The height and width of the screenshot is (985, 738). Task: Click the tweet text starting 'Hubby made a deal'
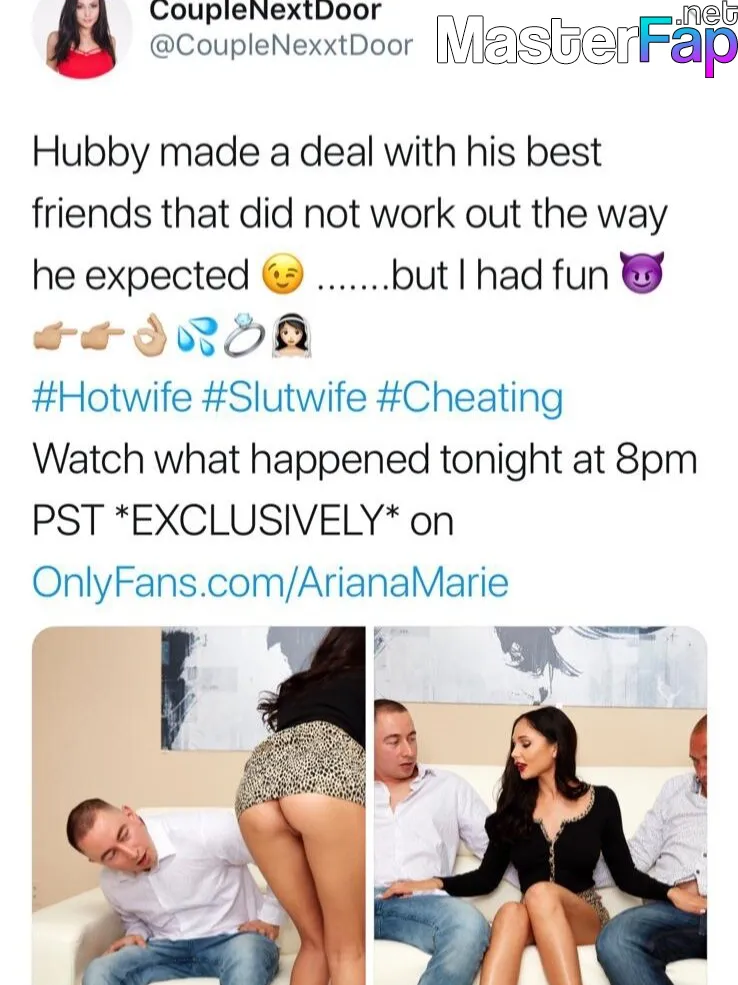[x=350, y=214]
